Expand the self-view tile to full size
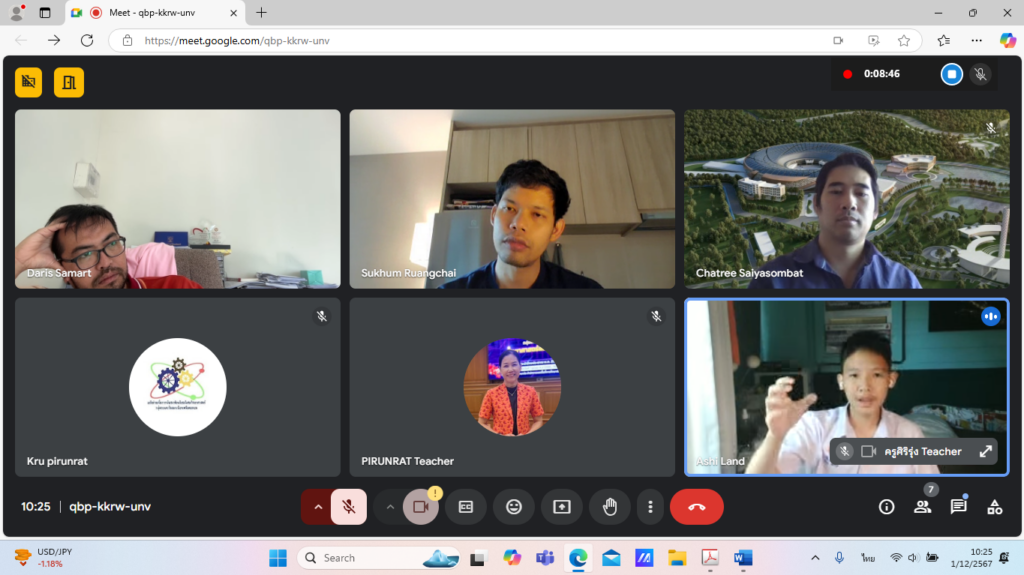 pos(985,451)
